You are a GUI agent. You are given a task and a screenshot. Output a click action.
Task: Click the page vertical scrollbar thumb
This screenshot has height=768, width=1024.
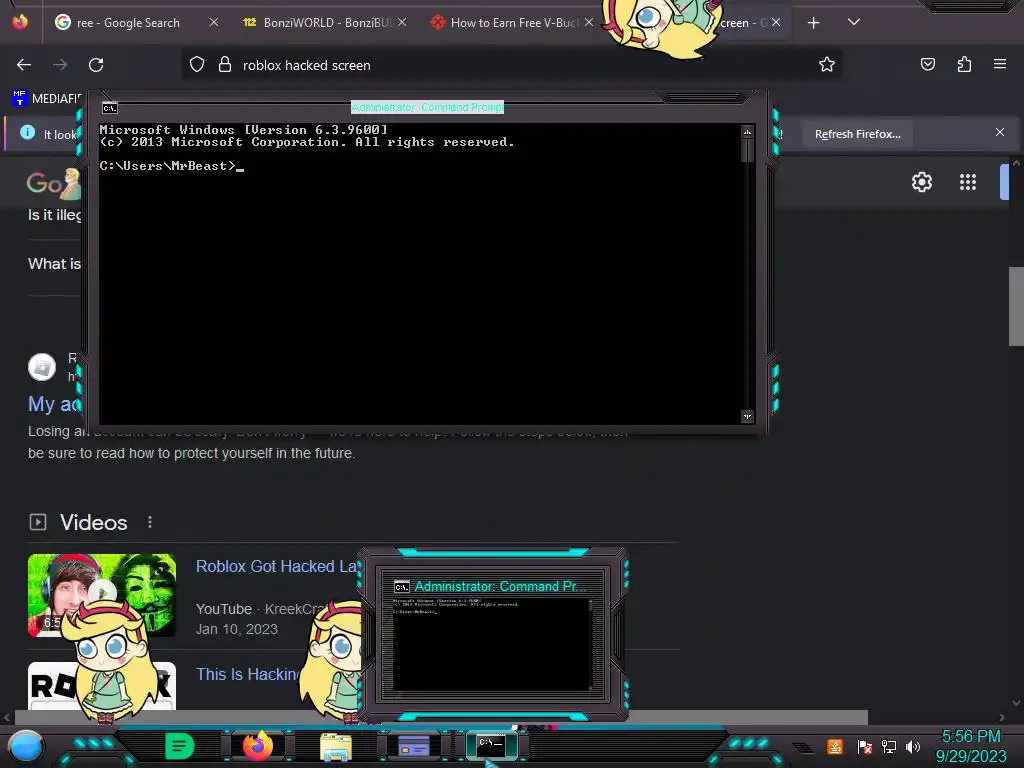click(x=1016, y=306)
